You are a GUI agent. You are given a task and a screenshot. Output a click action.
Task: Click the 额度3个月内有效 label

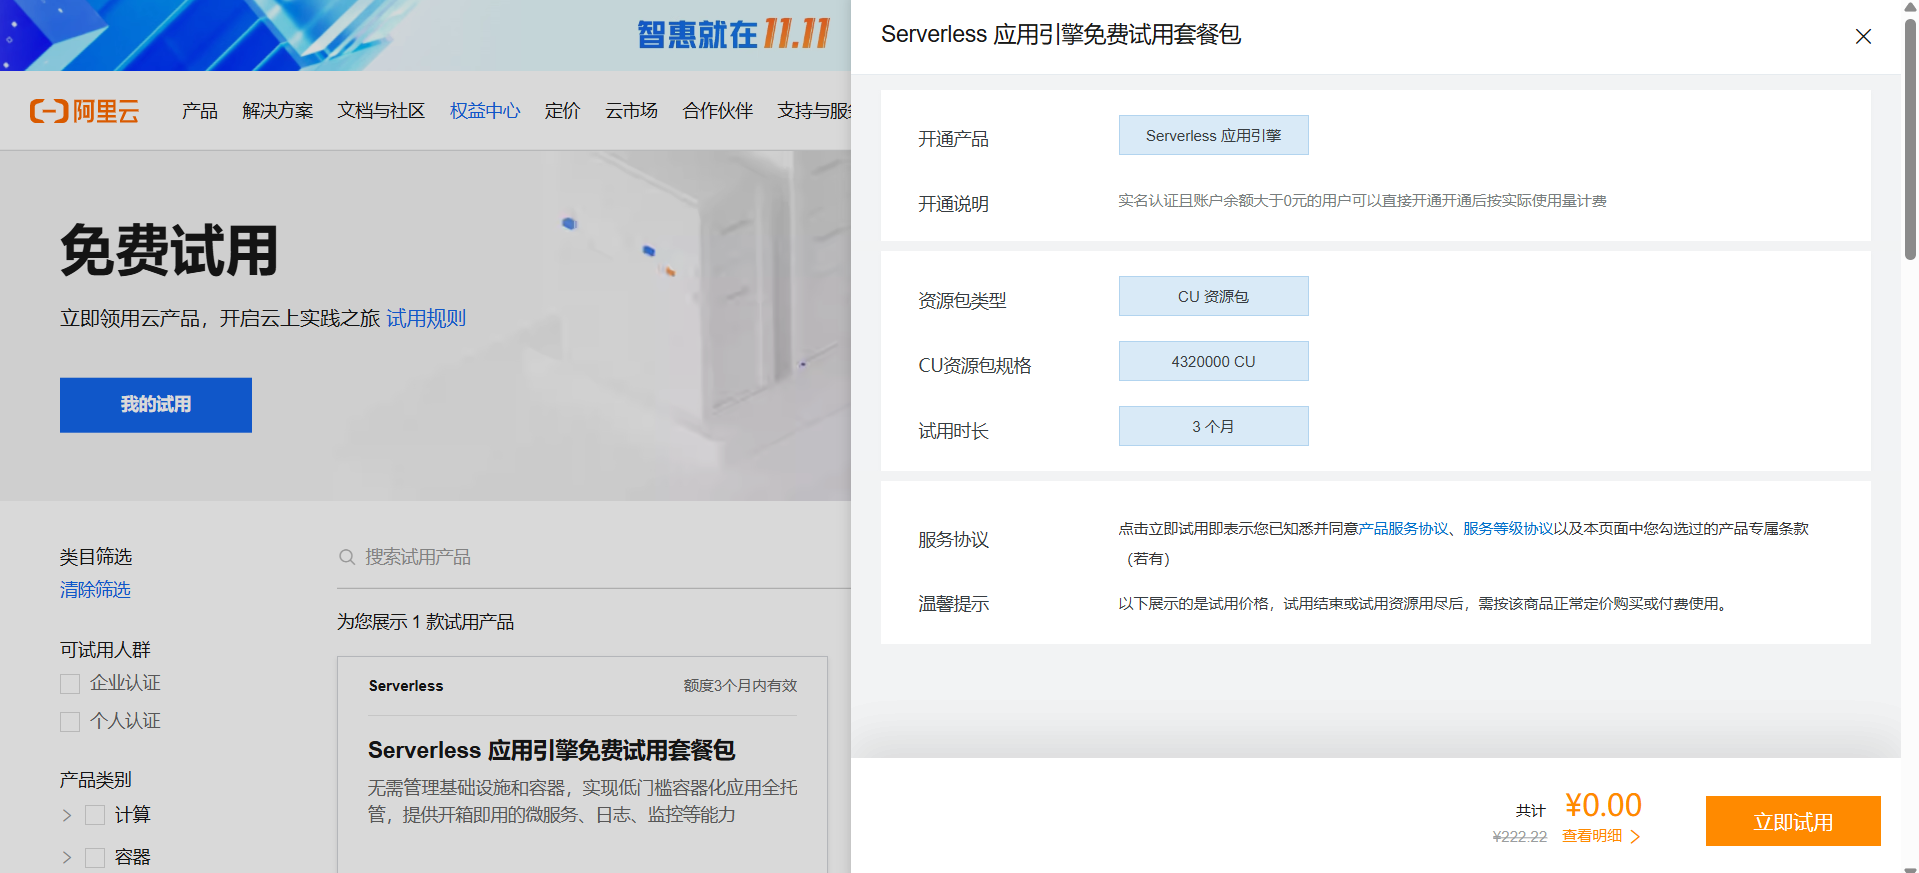[740, 686]
